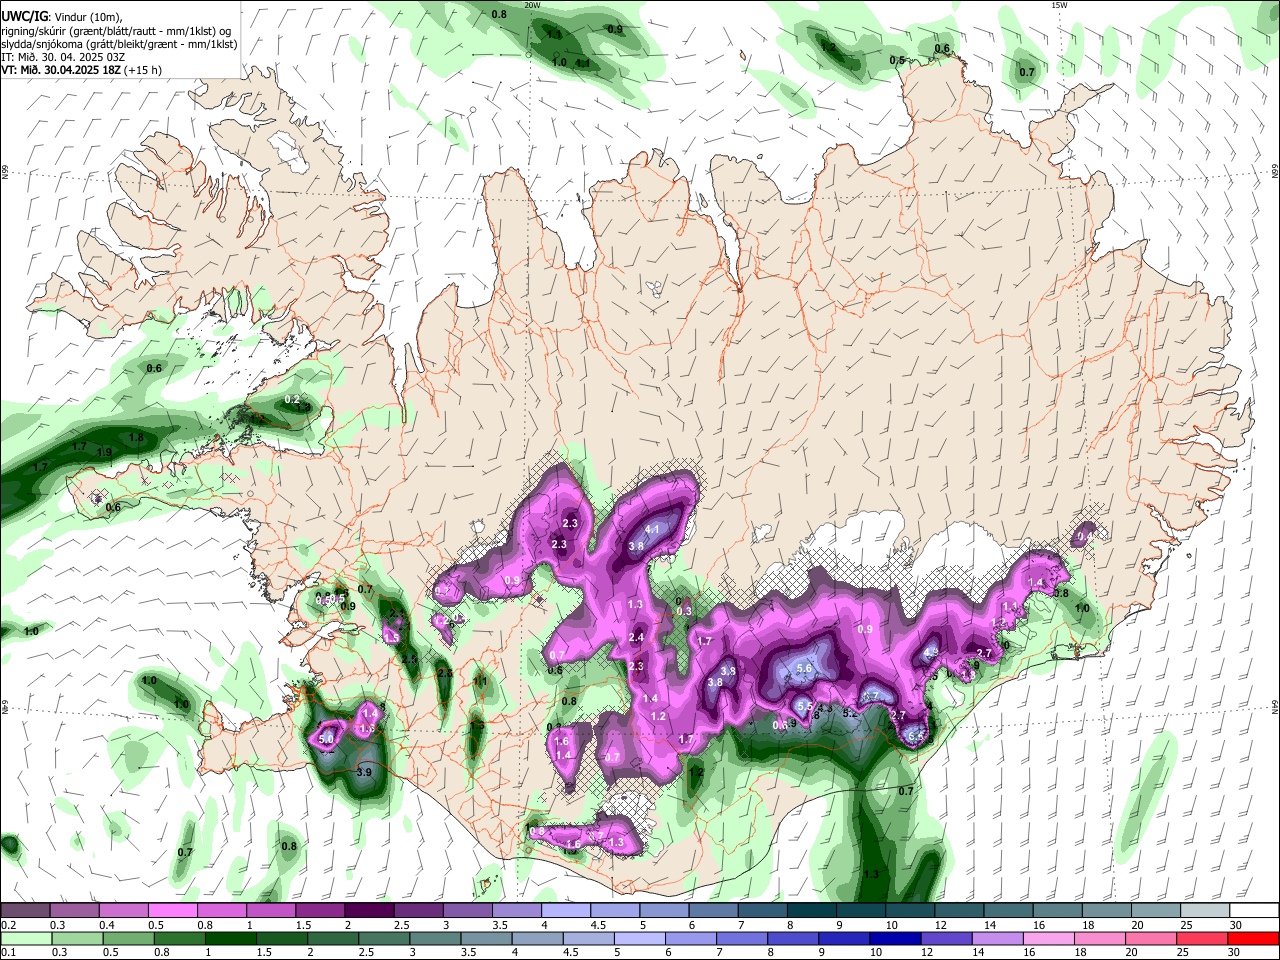
Task: Click the bright red 30 legend swatch
Action: pos(1254,938)
